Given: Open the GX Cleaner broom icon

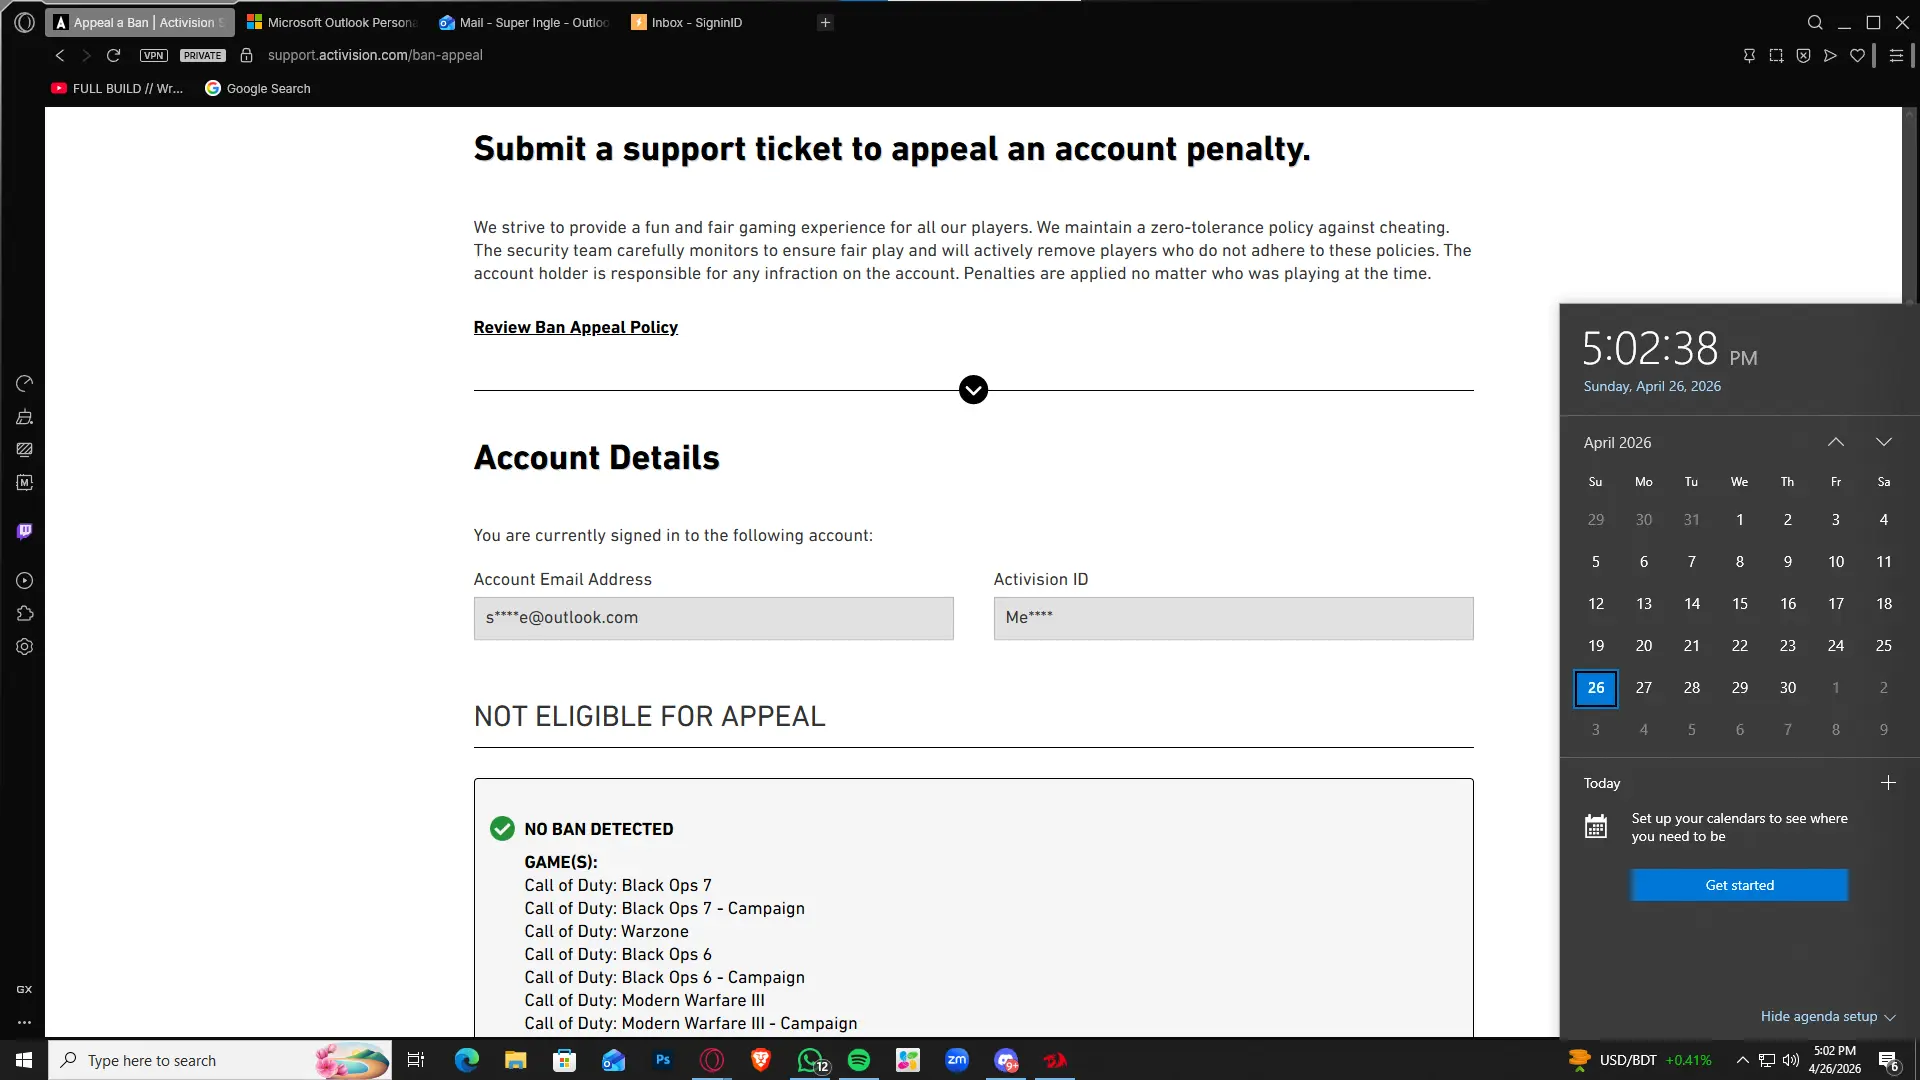Looking at the screenshot, I should [25, 417].
